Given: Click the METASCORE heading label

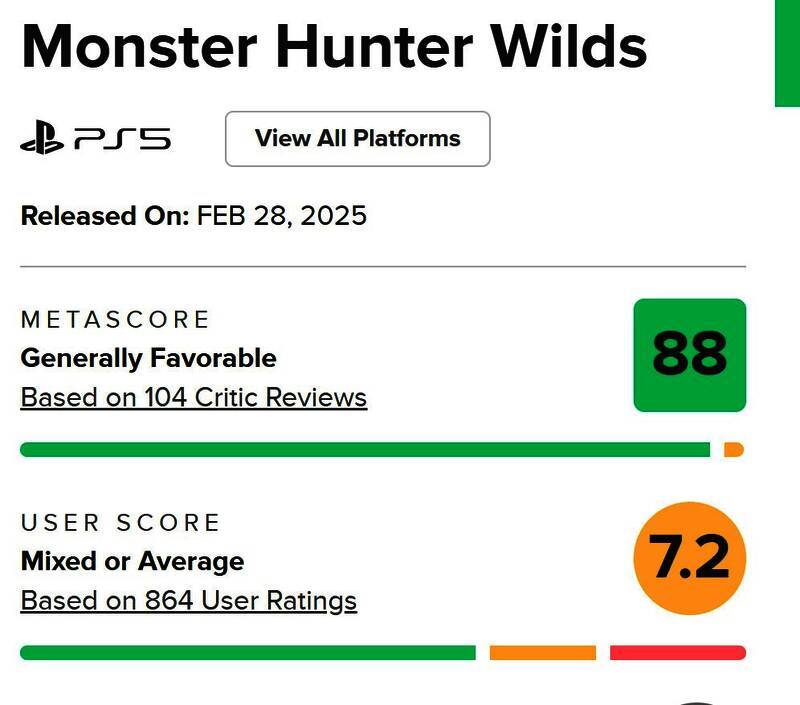Looking at the screenshot, I should (116, 320).
